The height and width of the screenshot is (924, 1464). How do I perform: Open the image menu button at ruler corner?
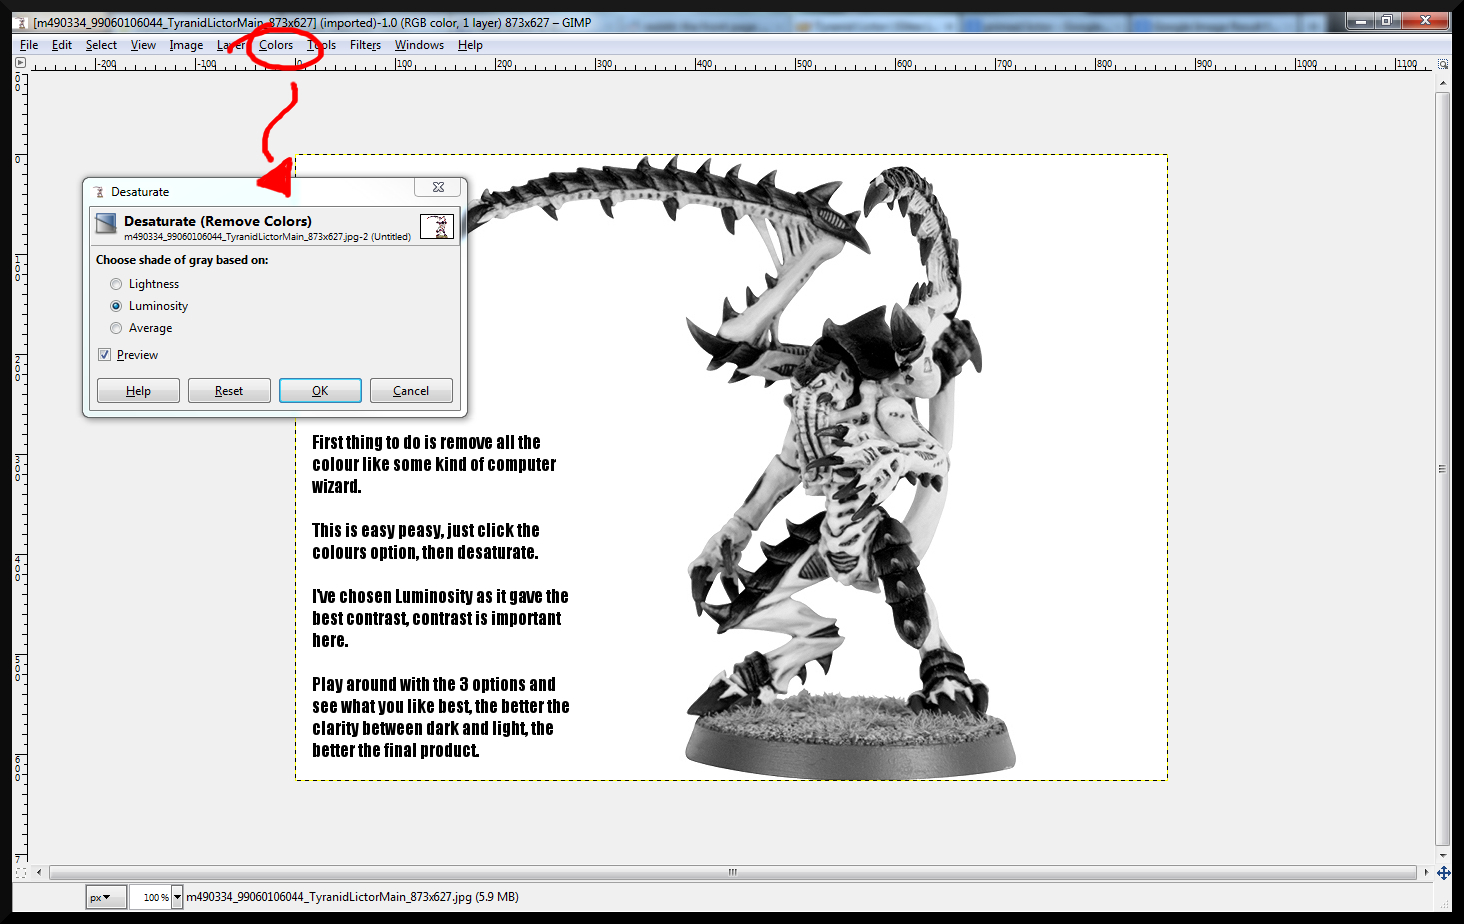tap(20, 63)
